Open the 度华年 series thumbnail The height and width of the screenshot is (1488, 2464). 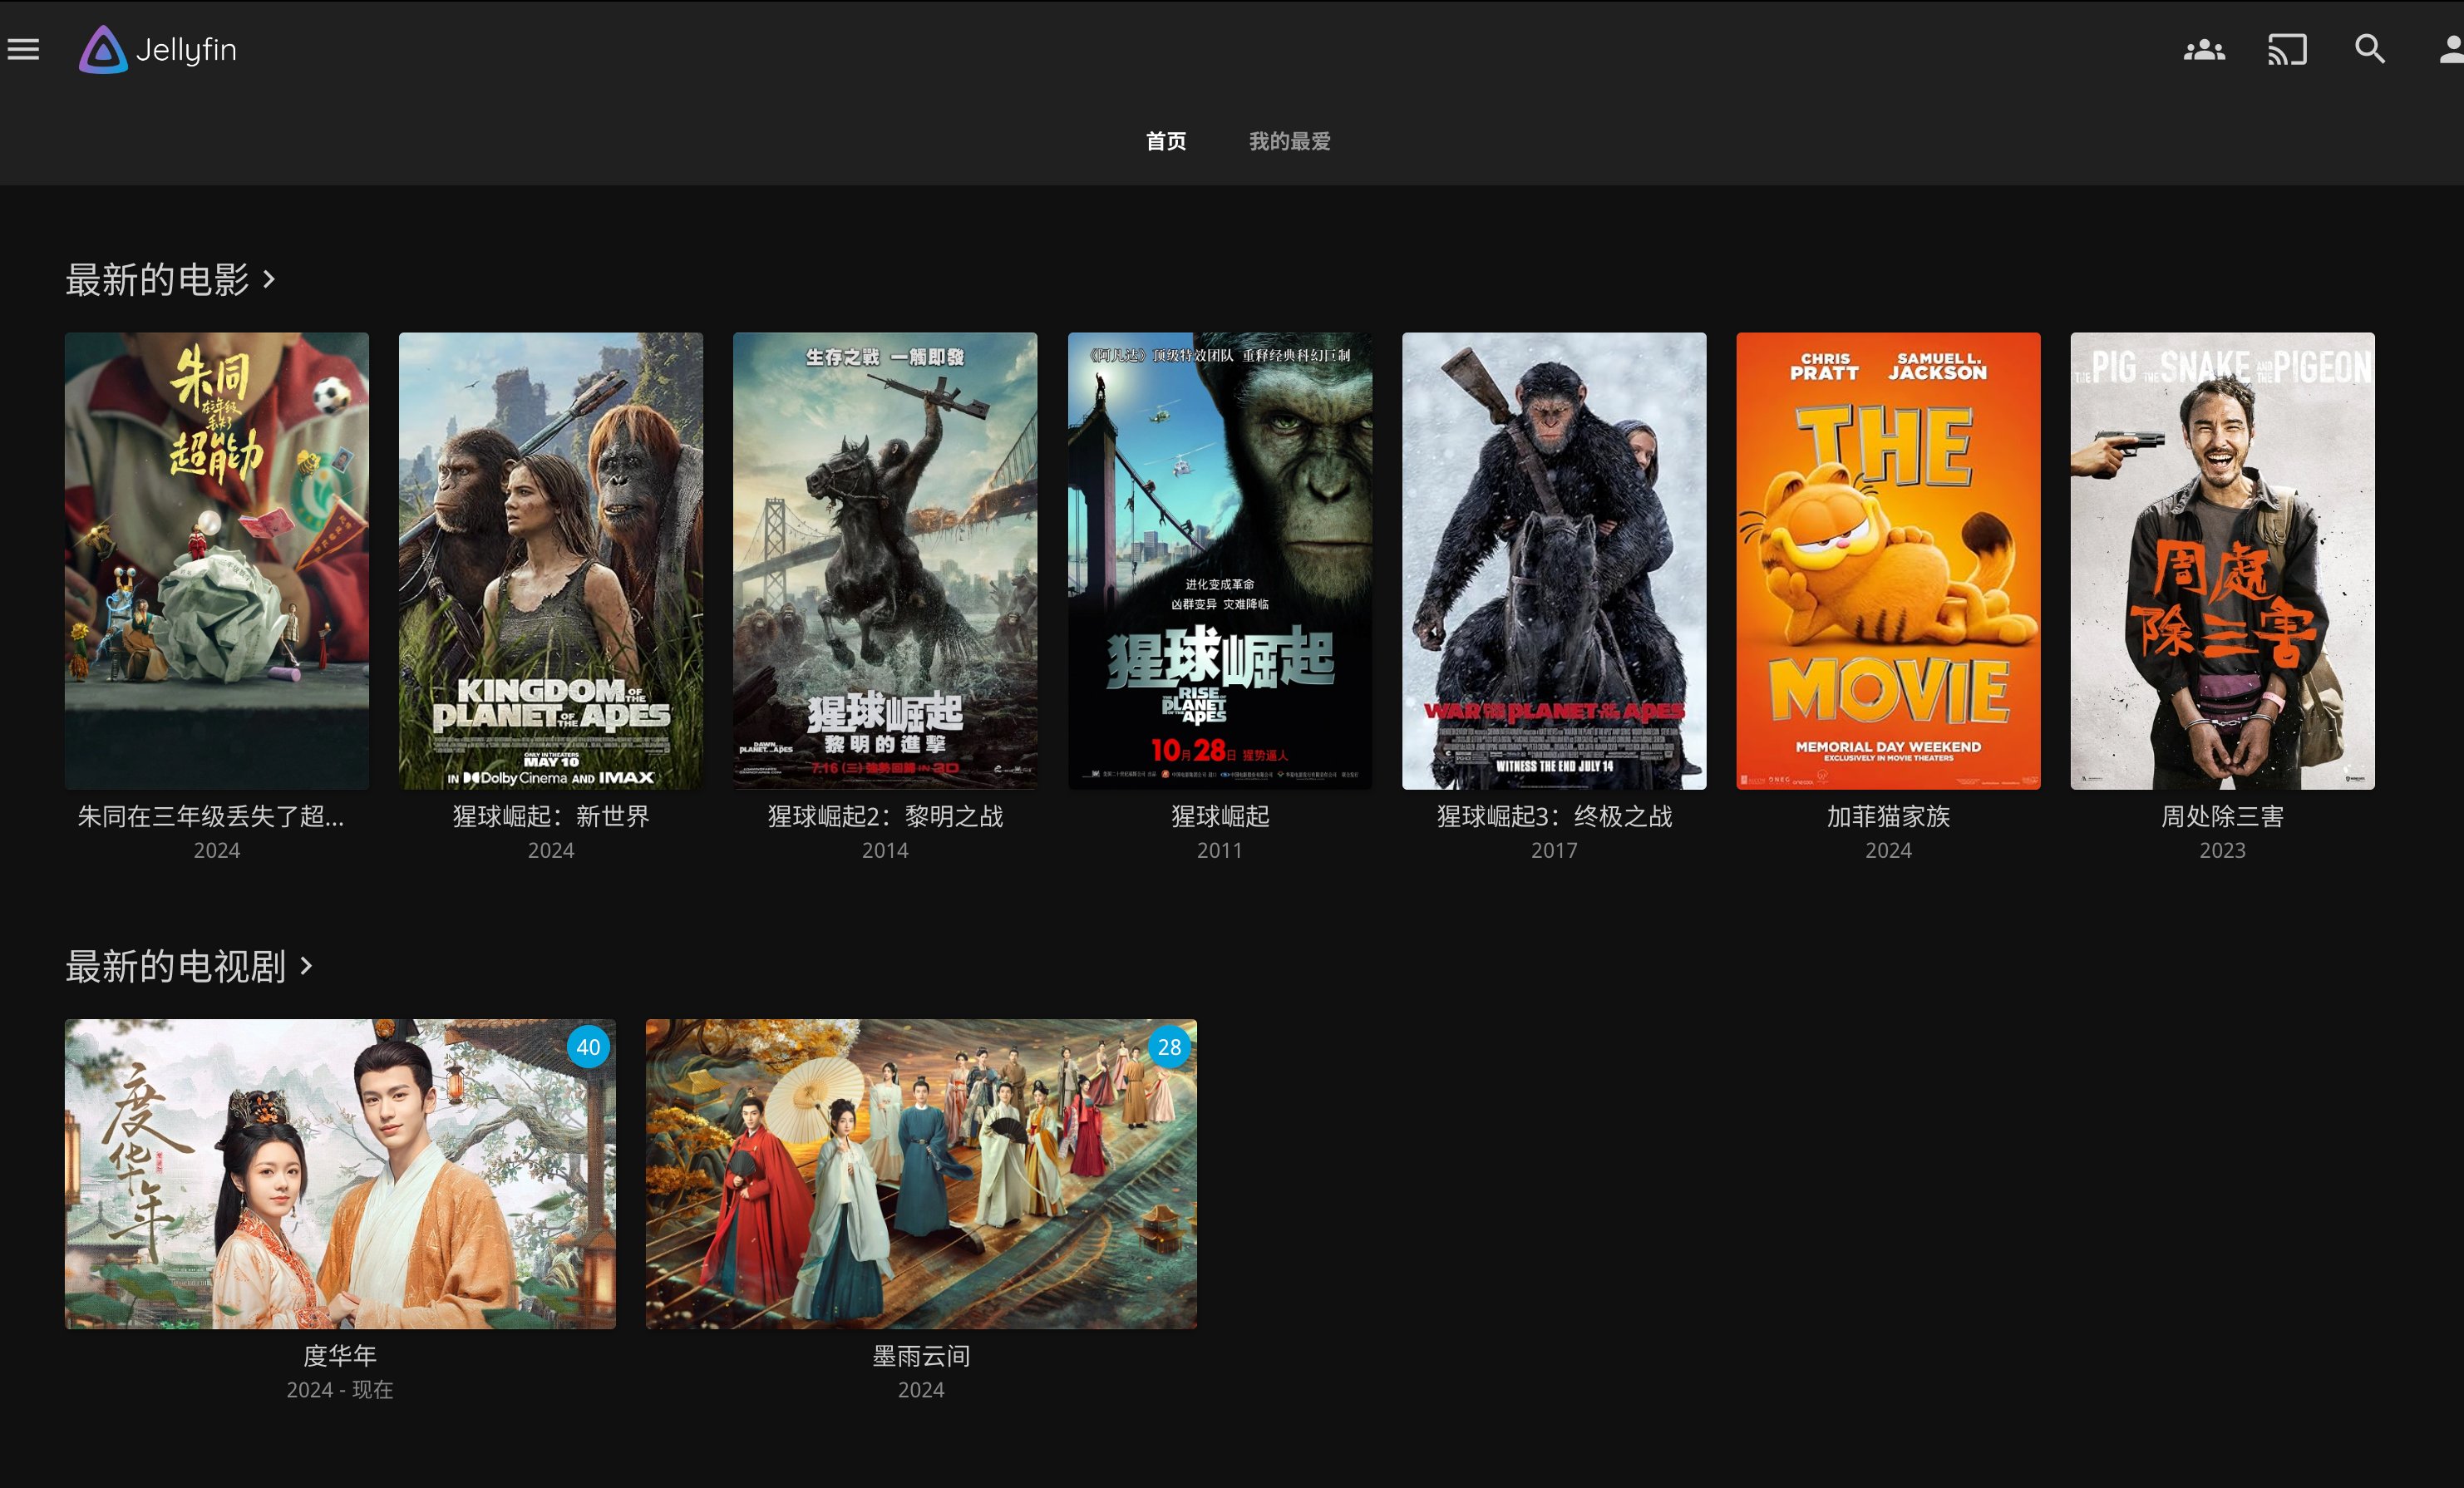point(340,1174)
